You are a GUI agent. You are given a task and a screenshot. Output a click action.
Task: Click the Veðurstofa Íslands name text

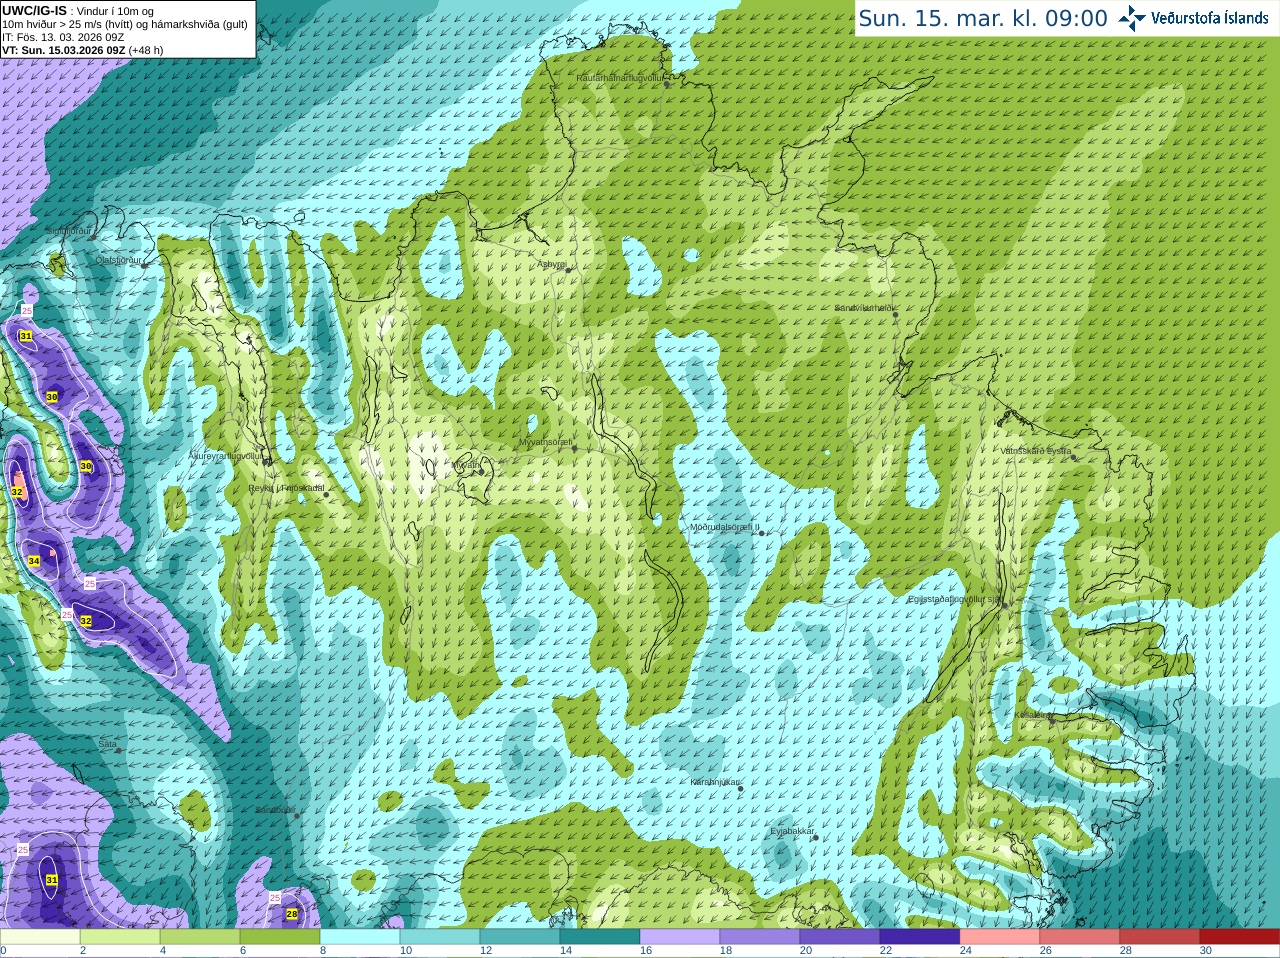click(1210, 18)
